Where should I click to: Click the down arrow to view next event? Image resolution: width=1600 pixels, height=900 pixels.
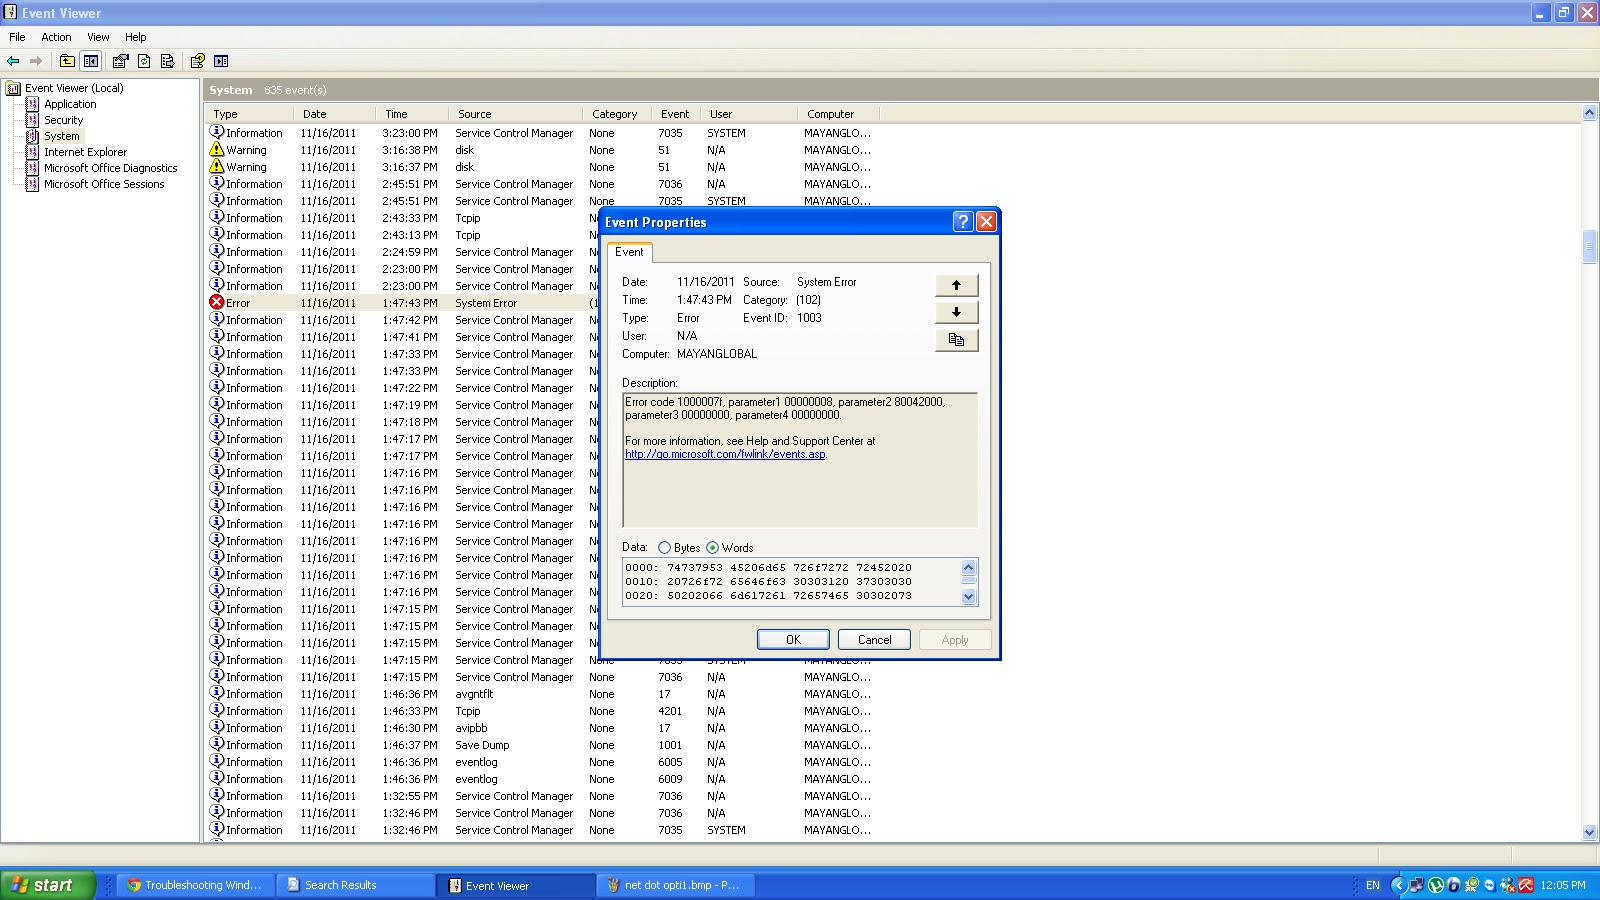click(956, 313)
